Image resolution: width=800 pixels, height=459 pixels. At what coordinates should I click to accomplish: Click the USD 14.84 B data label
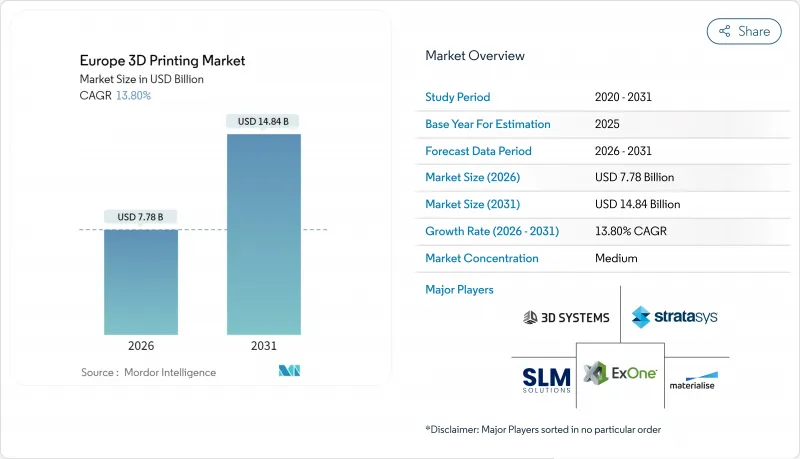click(264, 122)
